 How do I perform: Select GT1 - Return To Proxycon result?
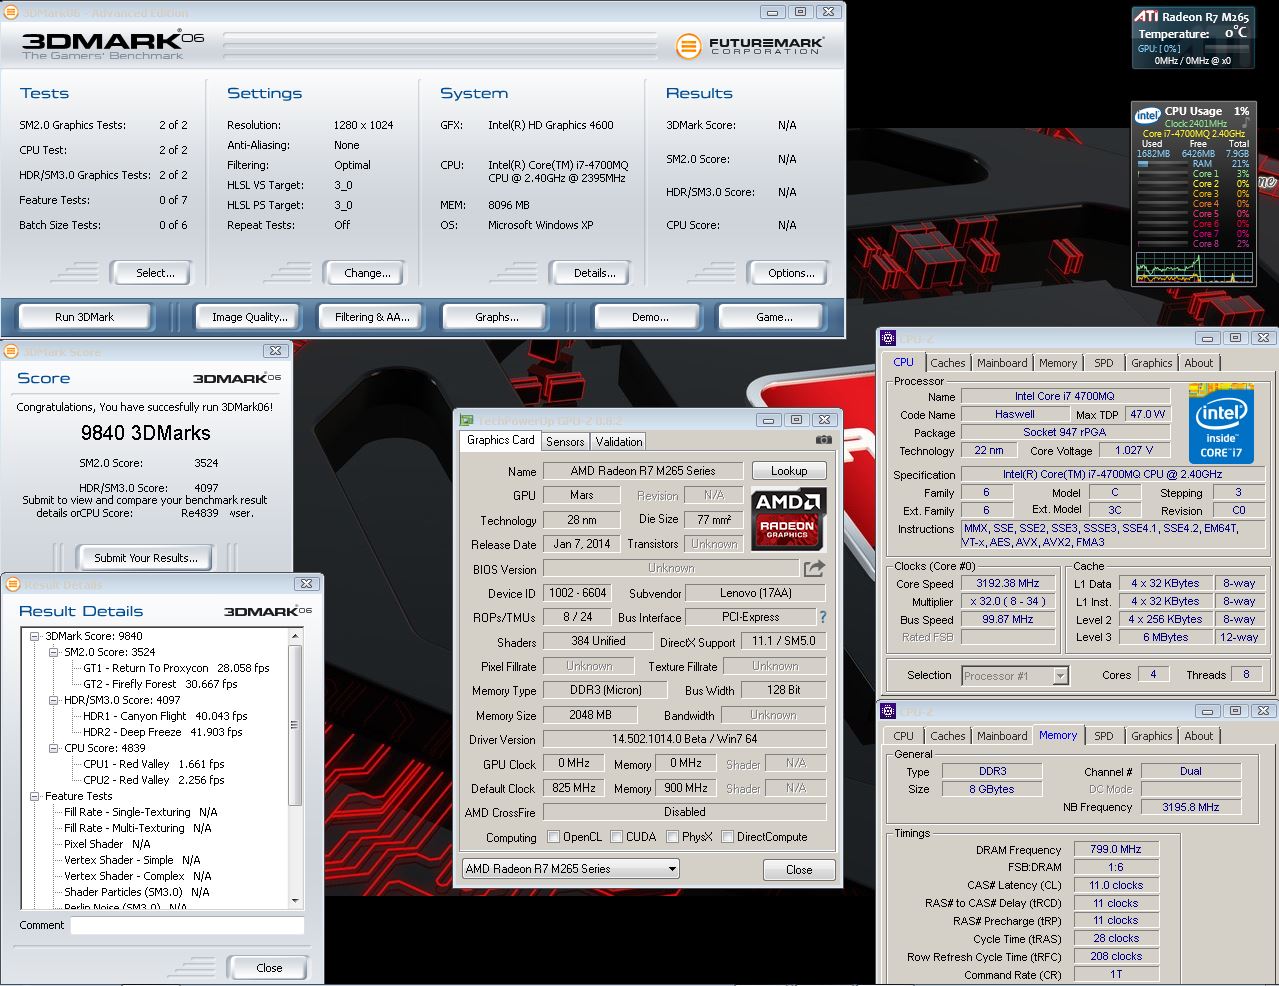(176, 668)
